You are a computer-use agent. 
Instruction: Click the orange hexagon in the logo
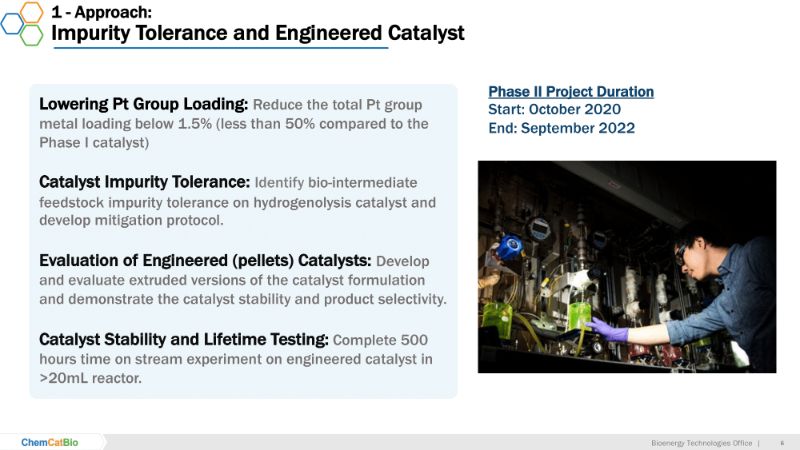(32, 12)
